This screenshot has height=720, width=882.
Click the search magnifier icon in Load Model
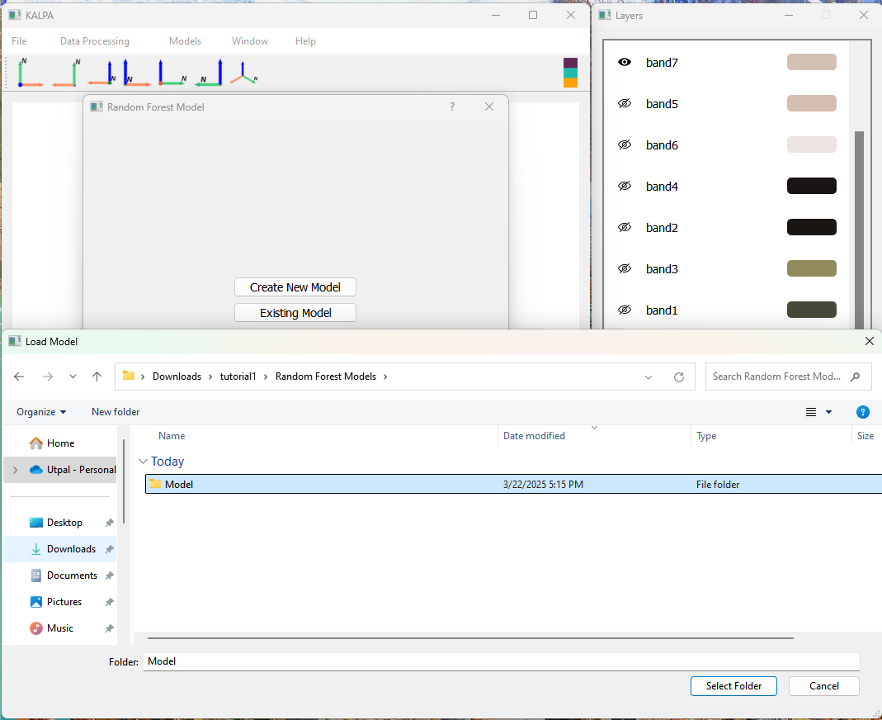(856, 376)
